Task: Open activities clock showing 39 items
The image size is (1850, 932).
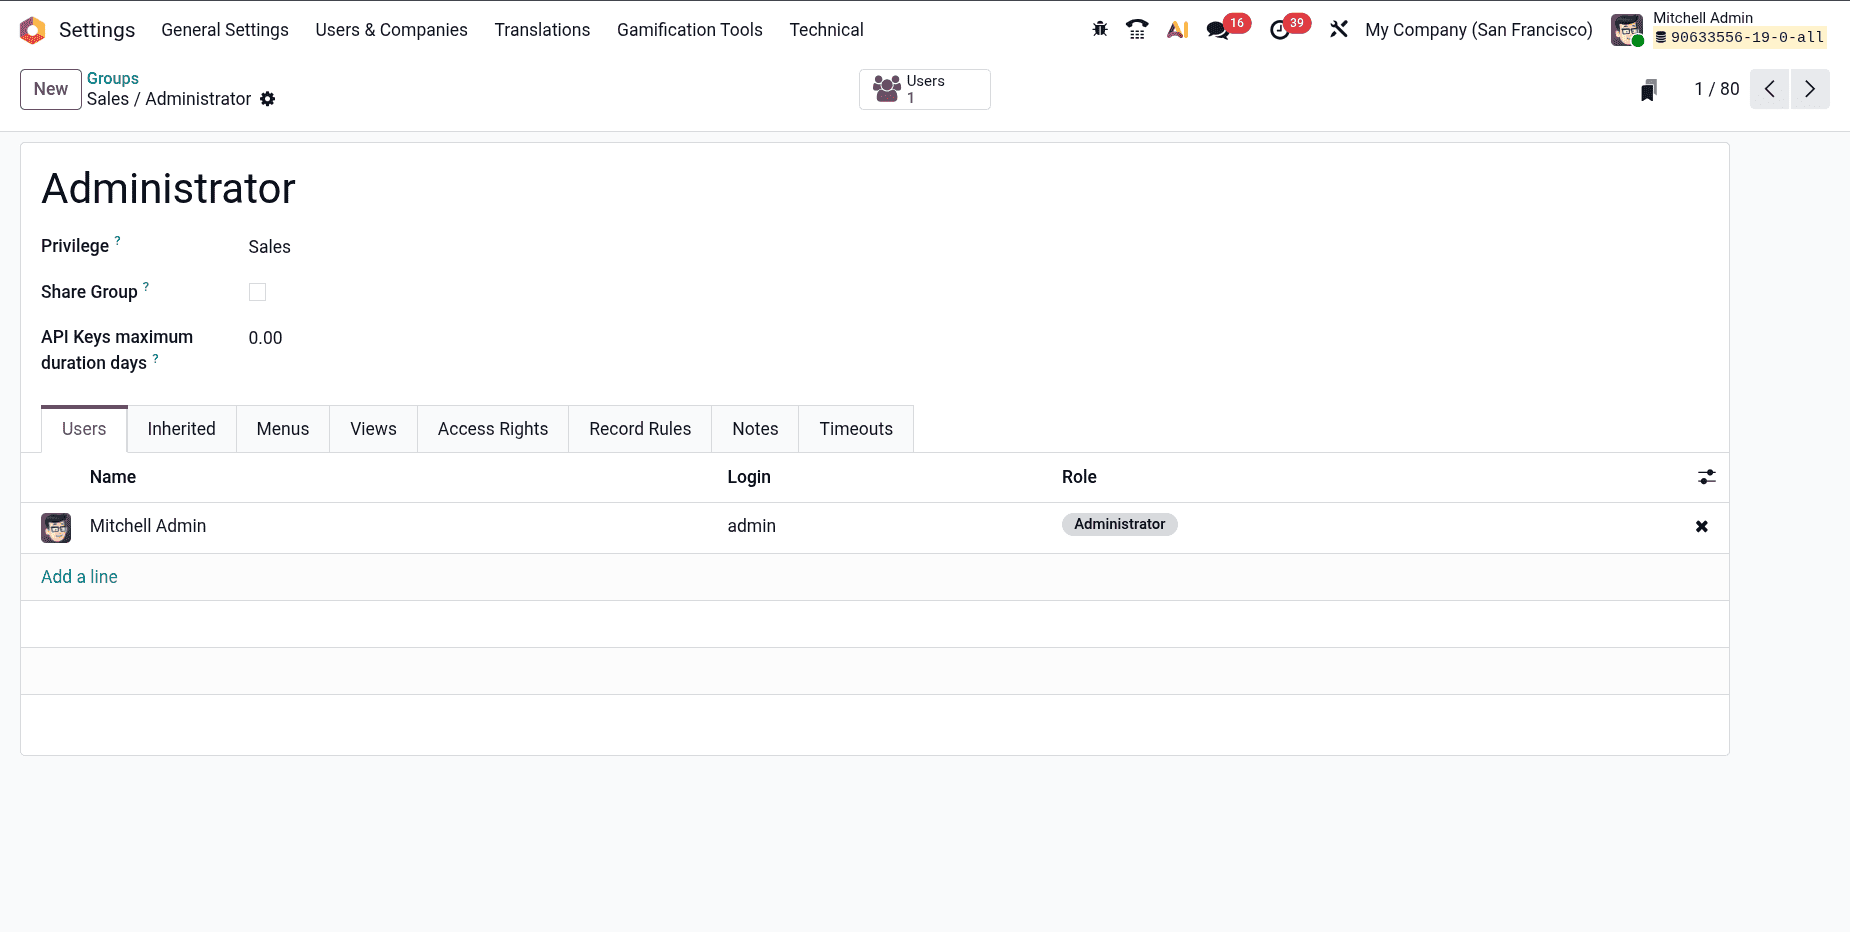Action: coord(1281,29)
